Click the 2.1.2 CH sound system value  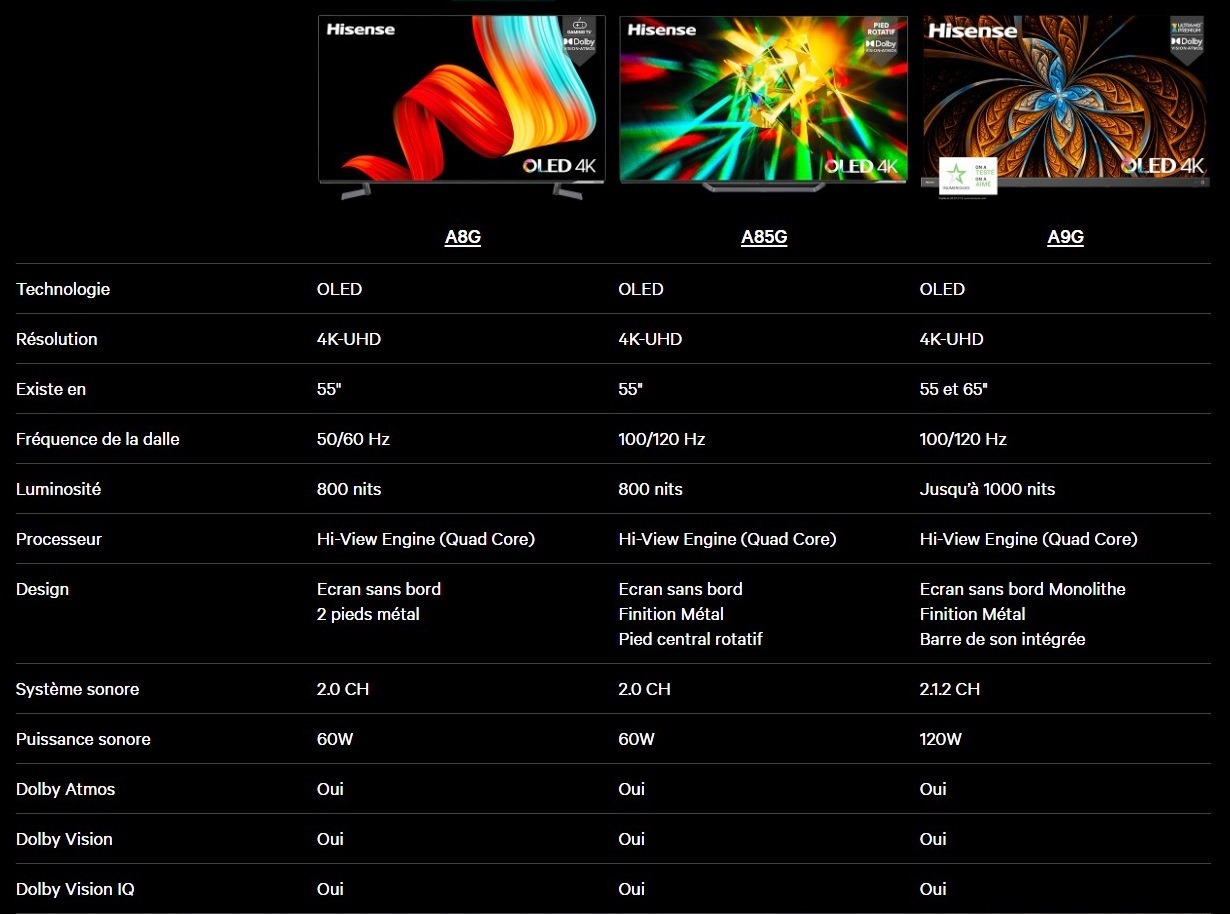pos(950,689)
